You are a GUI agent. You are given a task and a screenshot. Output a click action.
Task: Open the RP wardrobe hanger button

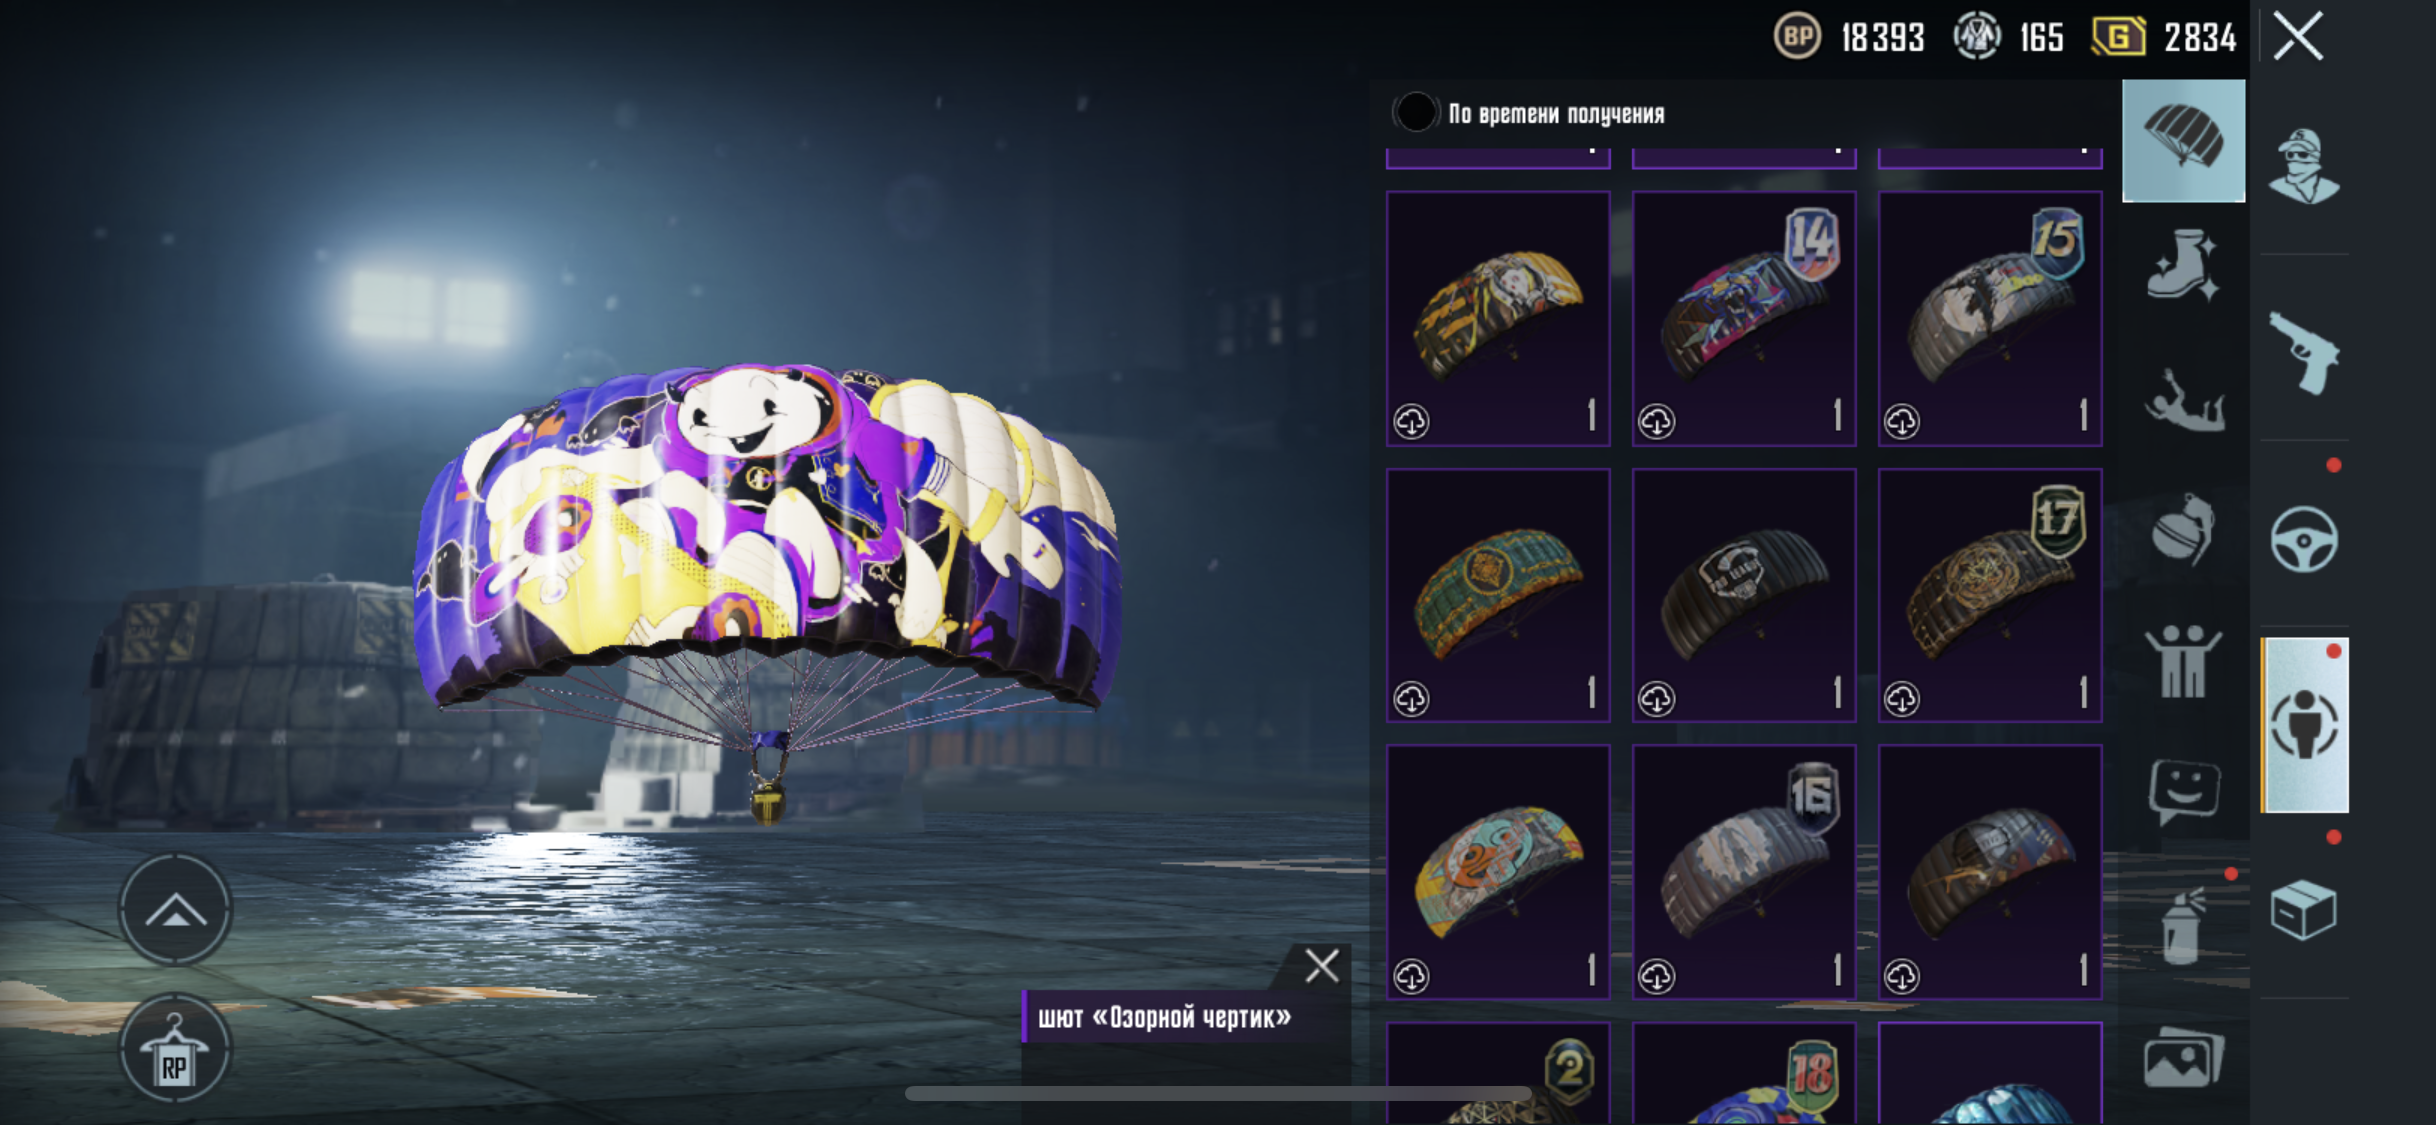(x=175, y=1049)
